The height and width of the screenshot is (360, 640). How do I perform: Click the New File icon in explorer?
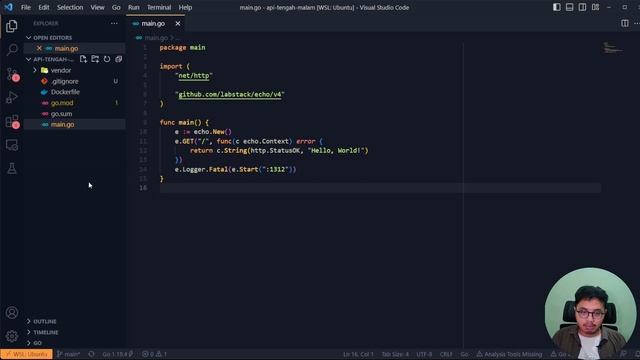point(83,59)
